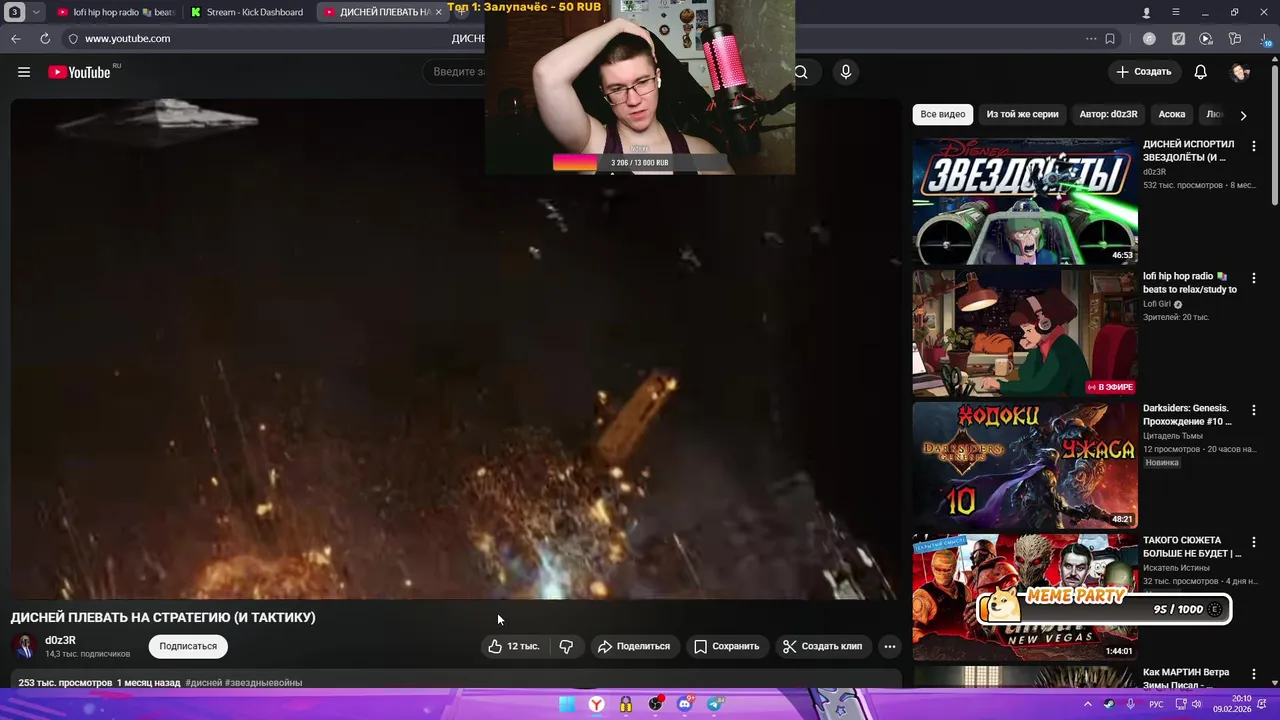The height and width of the screenshot is (720, 1280).
Task: Open YouTube notifications bell
Action: pyautogui.click(x=1201, y=72)
